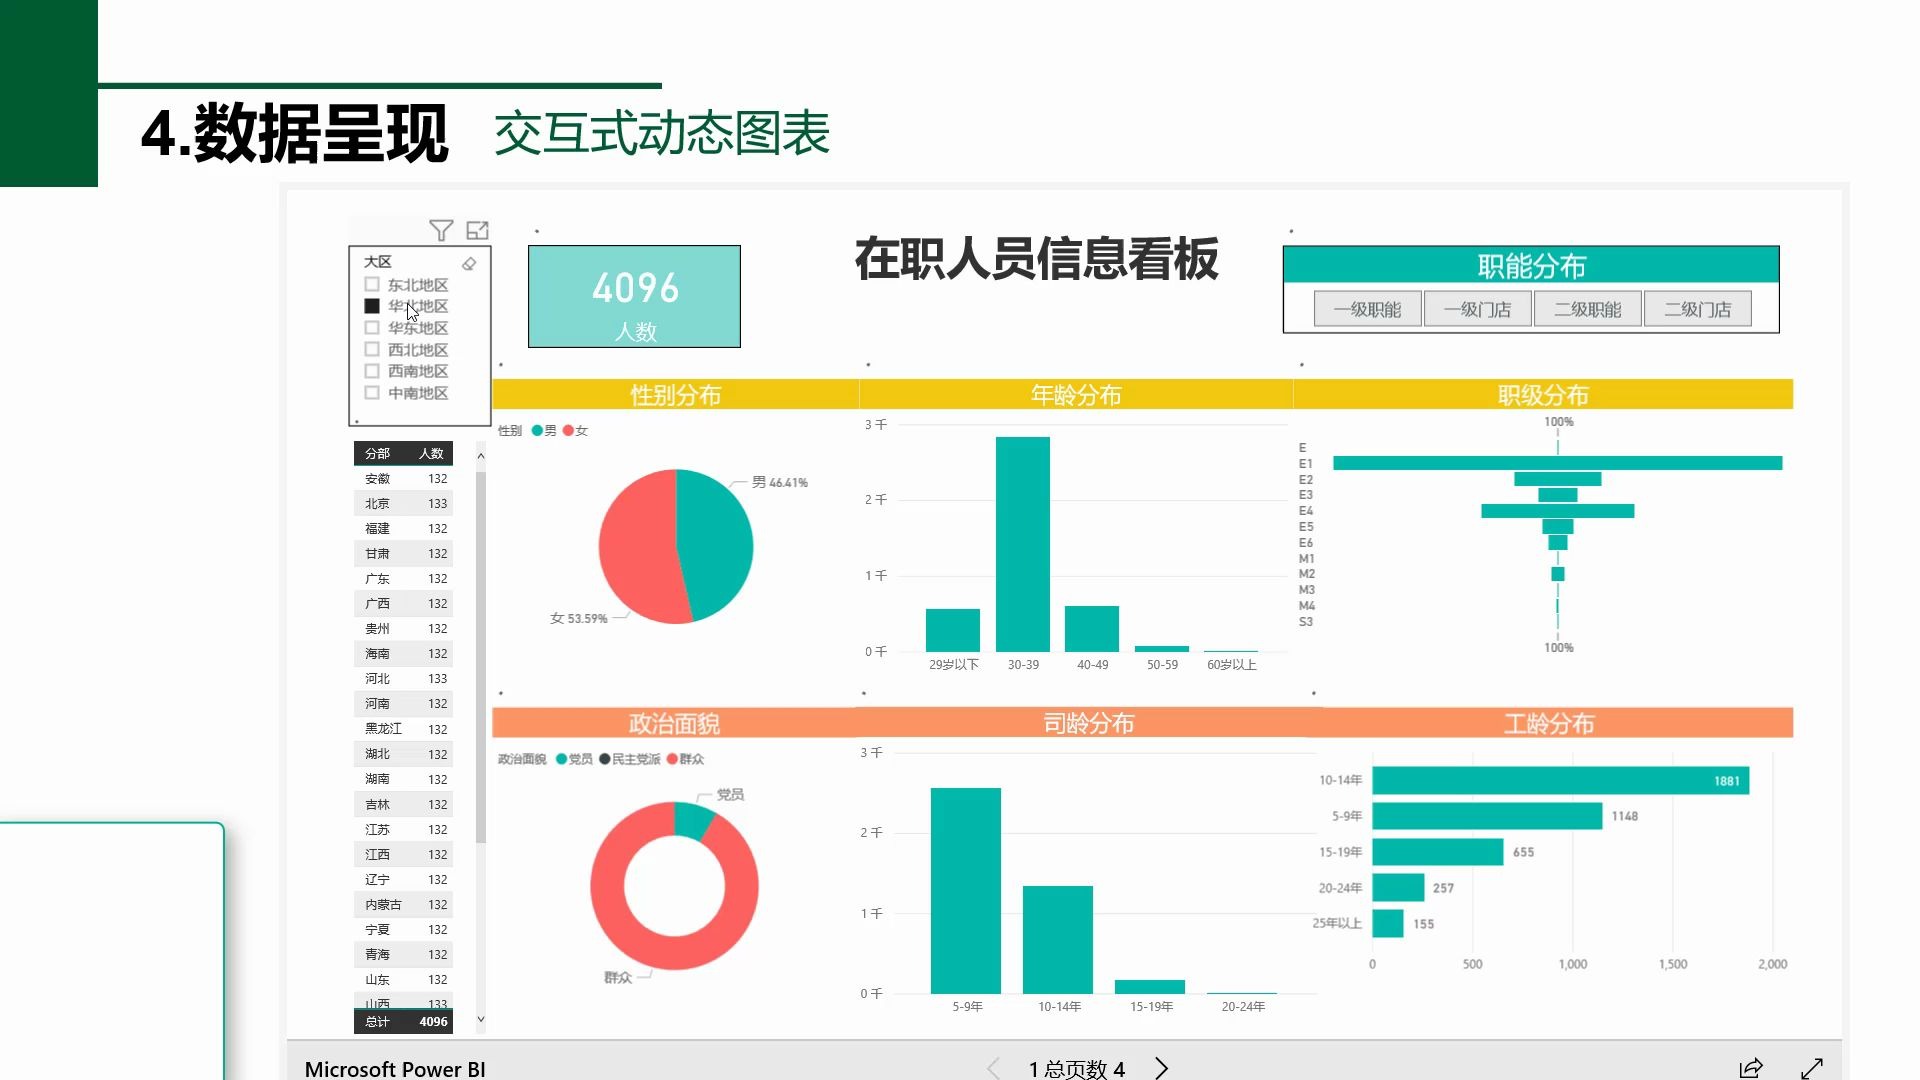This screenshot has width=1920, height=1080.
Task: Click the 30-39 bar in age chart
Action: [1022, 545]
